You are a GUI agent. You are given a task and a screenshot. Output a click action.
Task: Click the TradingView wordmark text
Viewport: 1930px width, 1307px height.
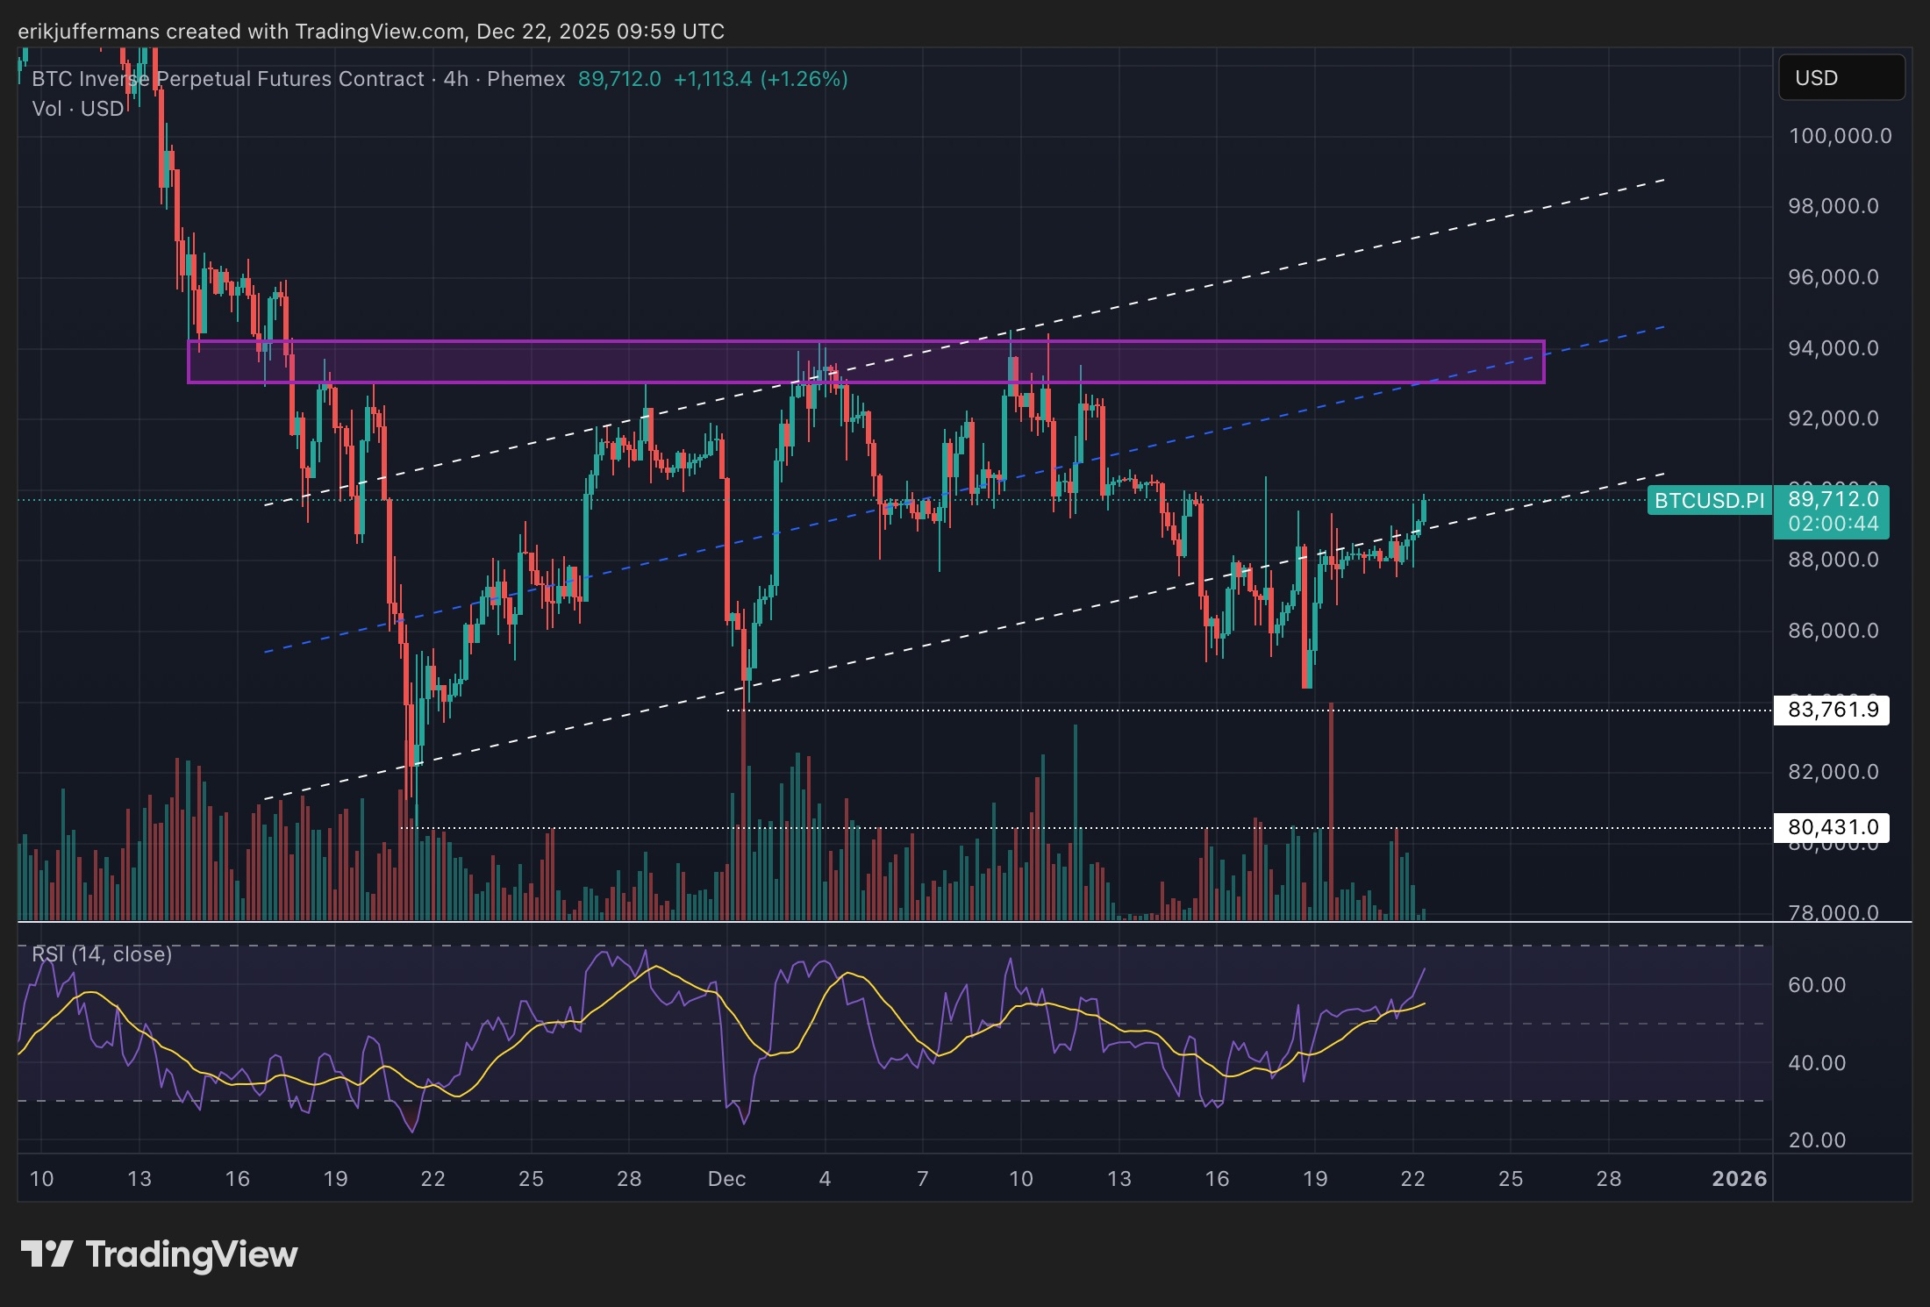pos(191,1254)
